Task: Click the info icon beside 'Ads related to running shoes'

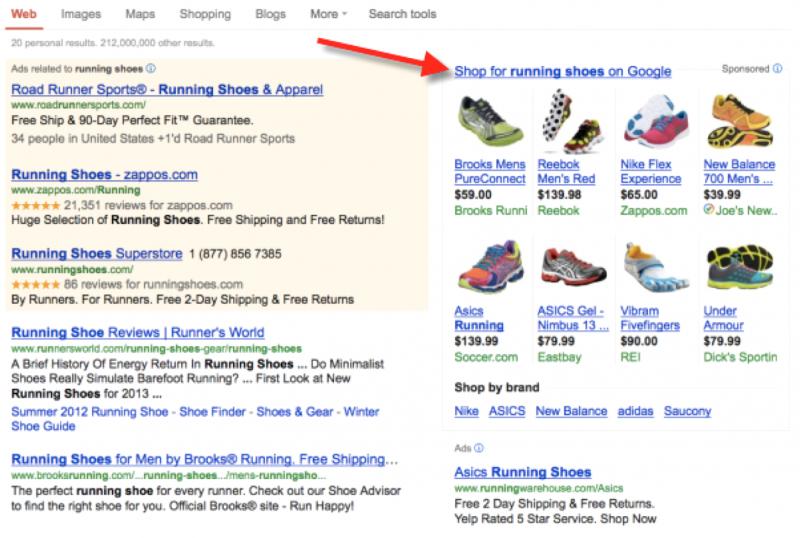Action: [151, 68]
